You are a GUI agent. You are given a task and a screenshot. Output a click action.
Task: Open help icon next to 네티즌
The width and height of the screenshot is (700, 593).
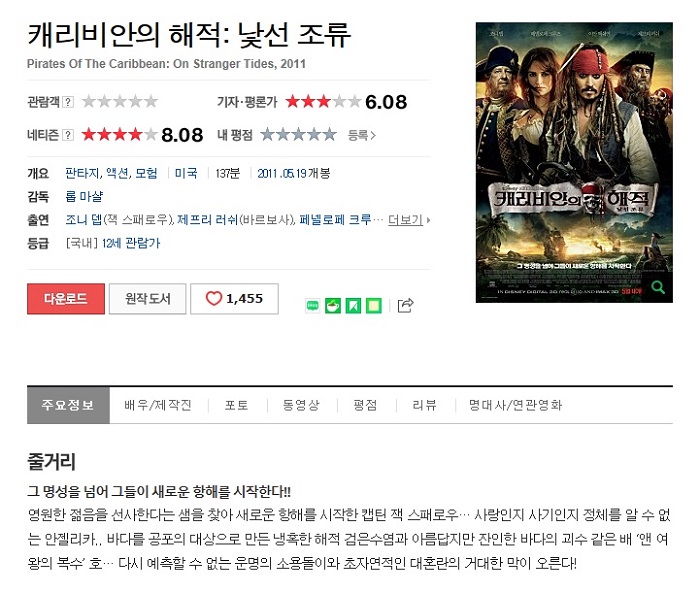(68, 135)
